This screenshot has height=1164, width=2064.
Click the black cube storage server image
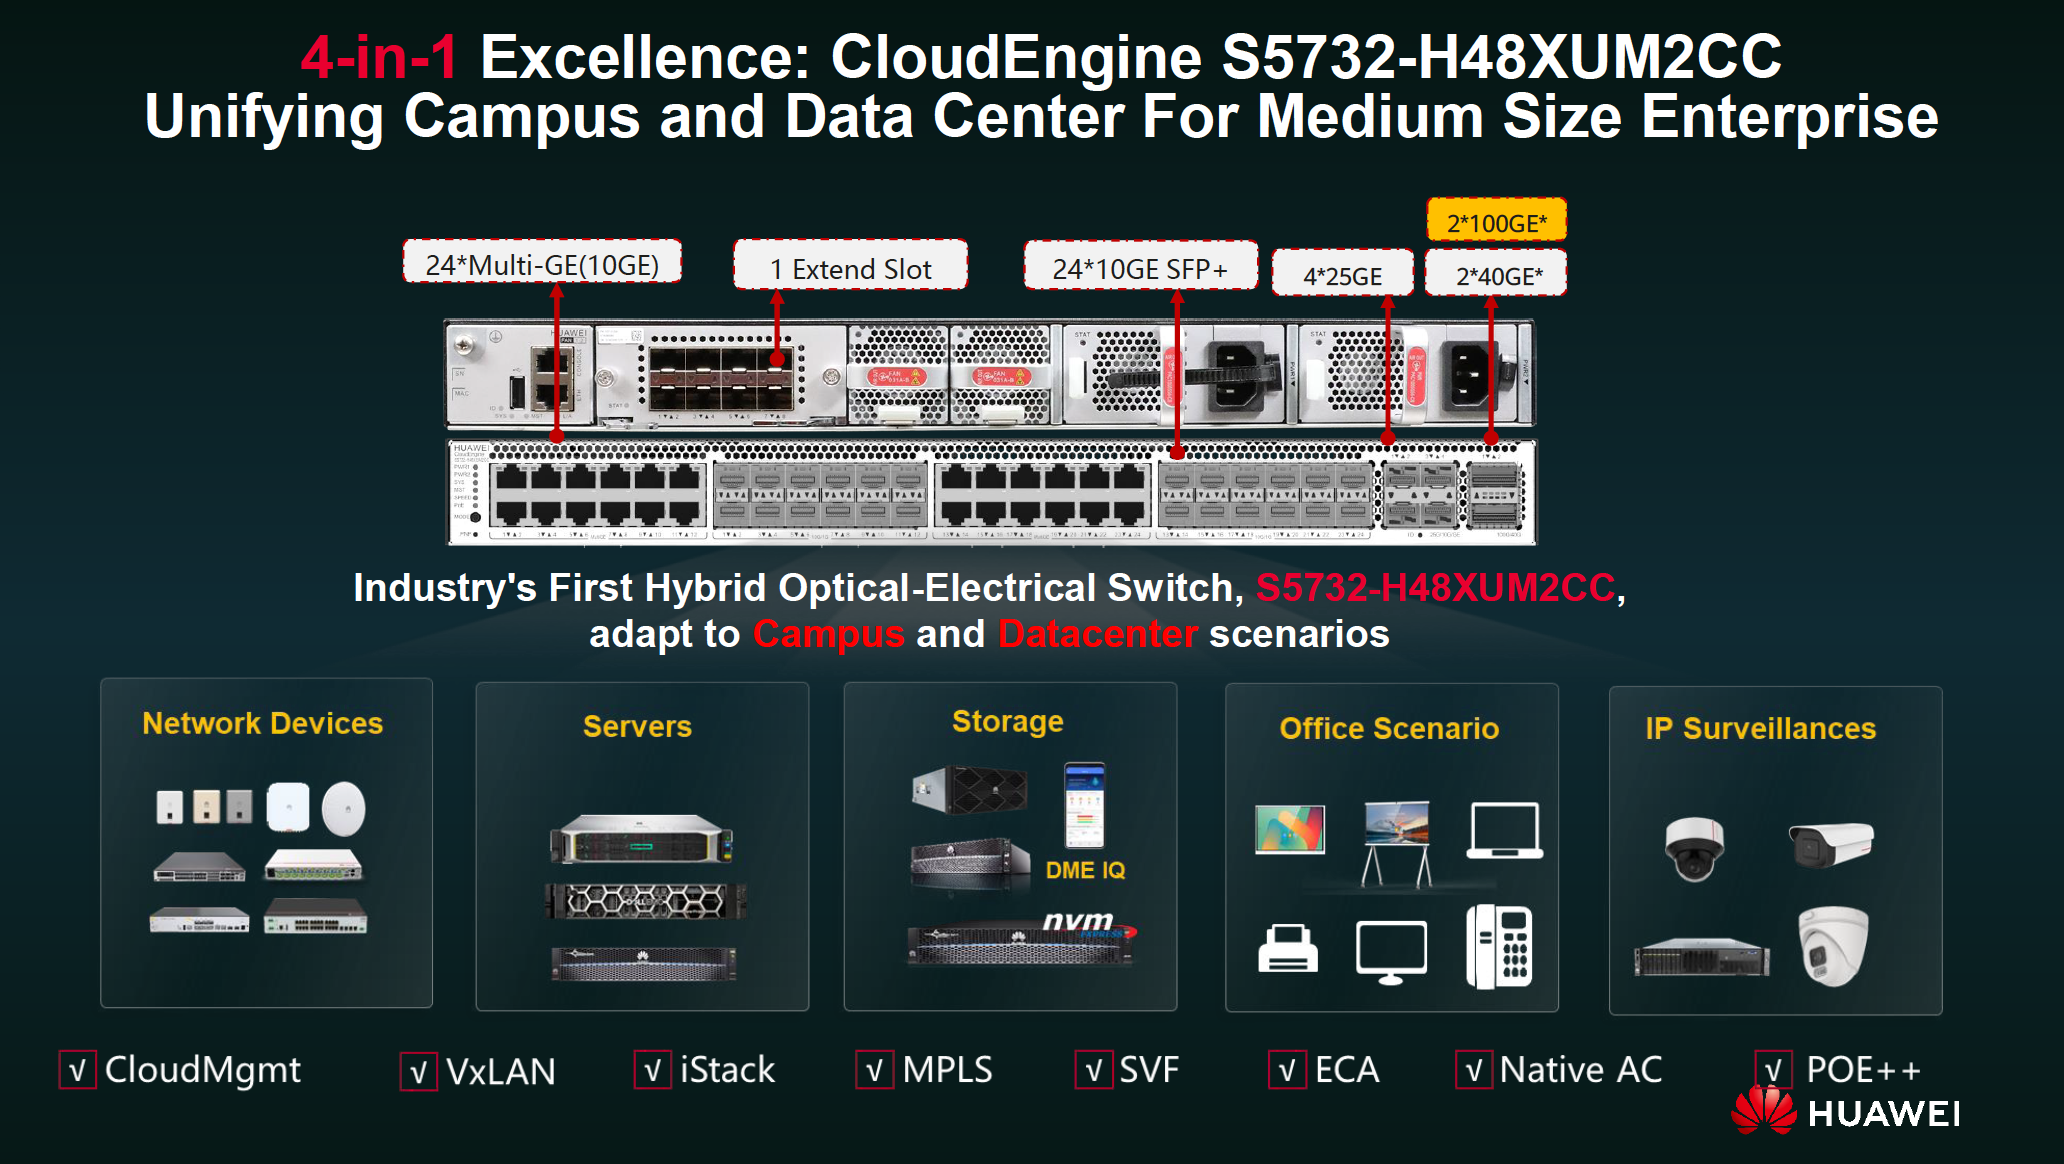coord(969,789)
